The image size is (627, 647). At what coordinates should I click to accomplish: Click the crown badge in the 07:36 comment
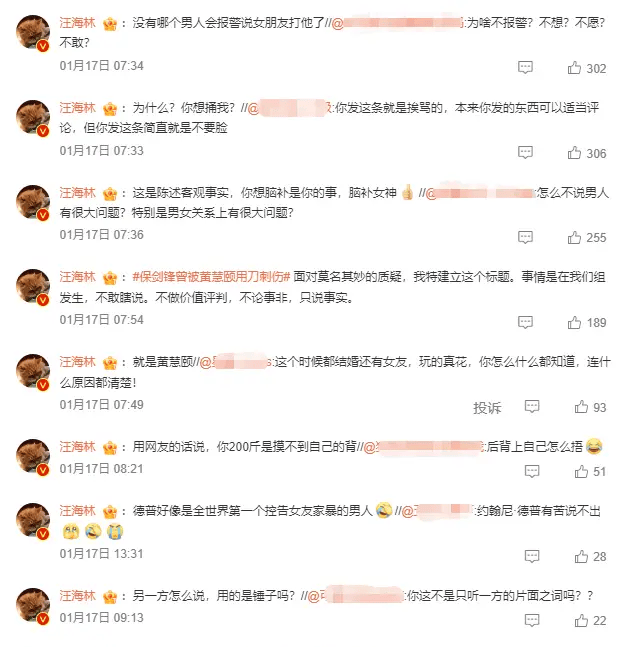[x=110, y=193]
